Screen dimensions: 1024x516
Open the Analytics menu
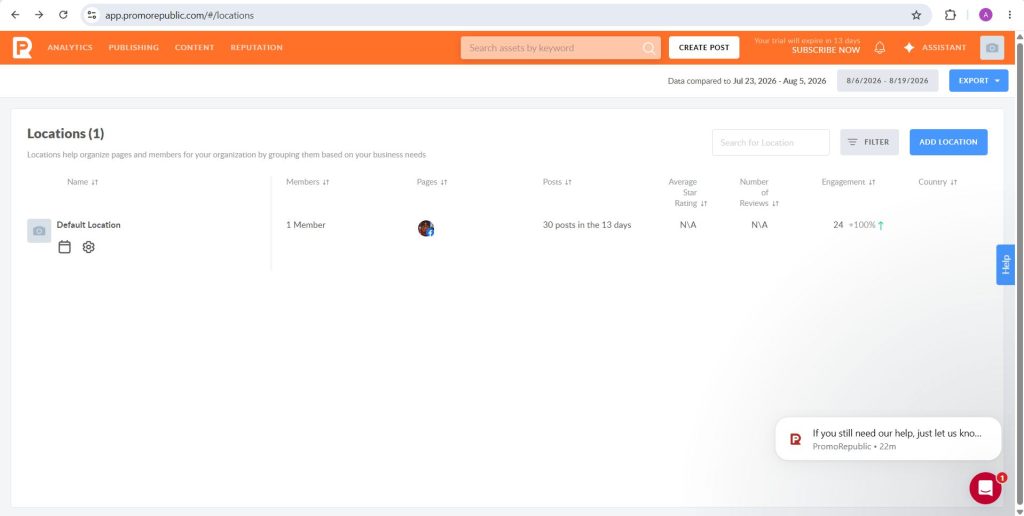coord(70,48)
